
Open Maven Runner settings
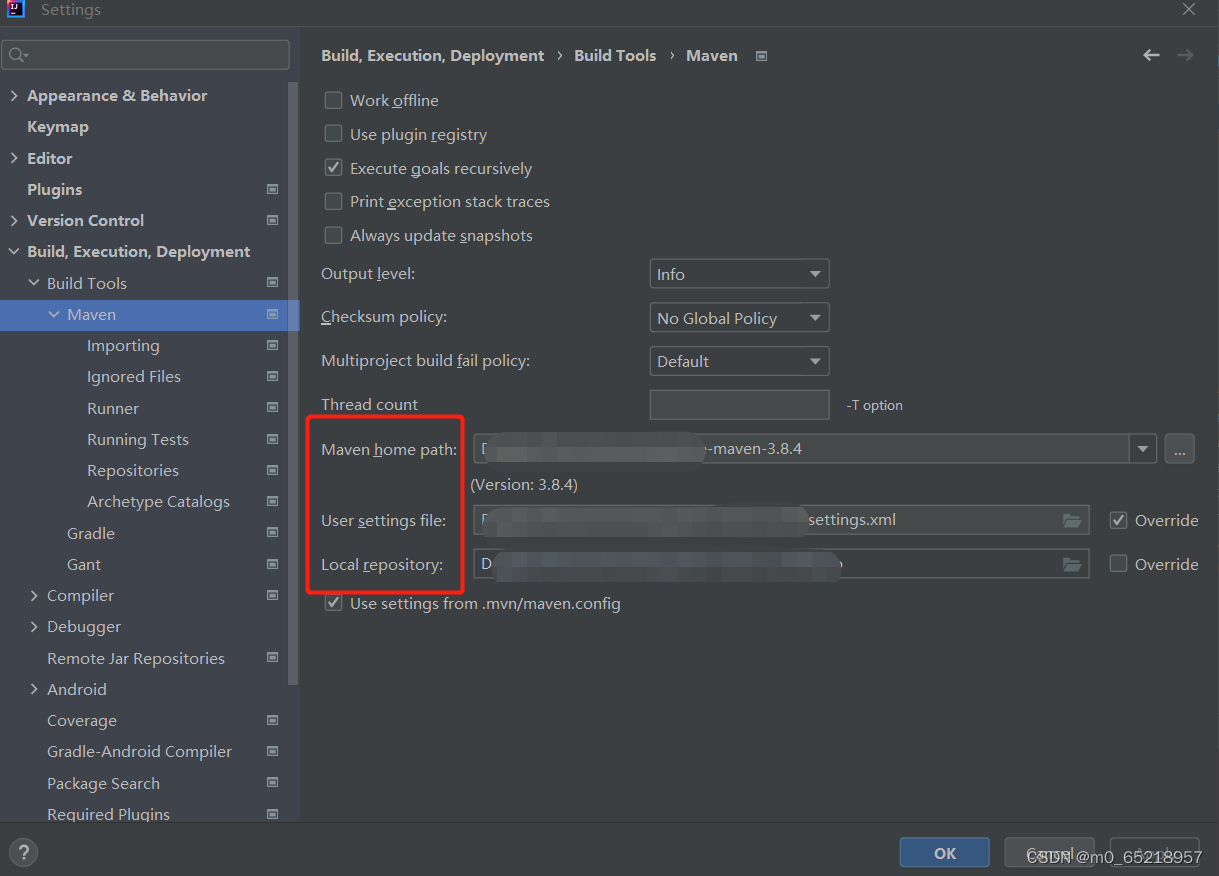click(113, 408)
